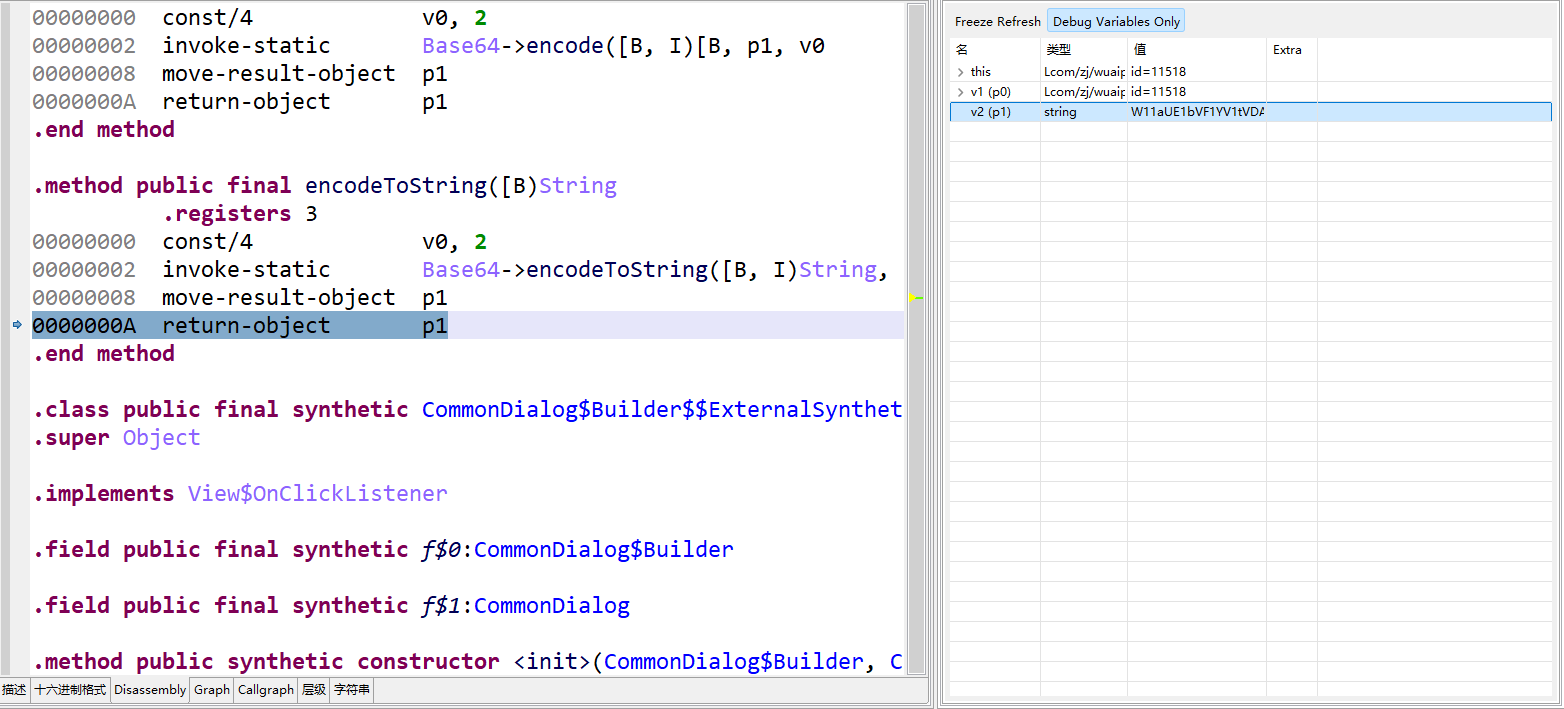Open the Callgraph tab
The width and height of the screenshot is (1564, 709).
pos(266,690)
